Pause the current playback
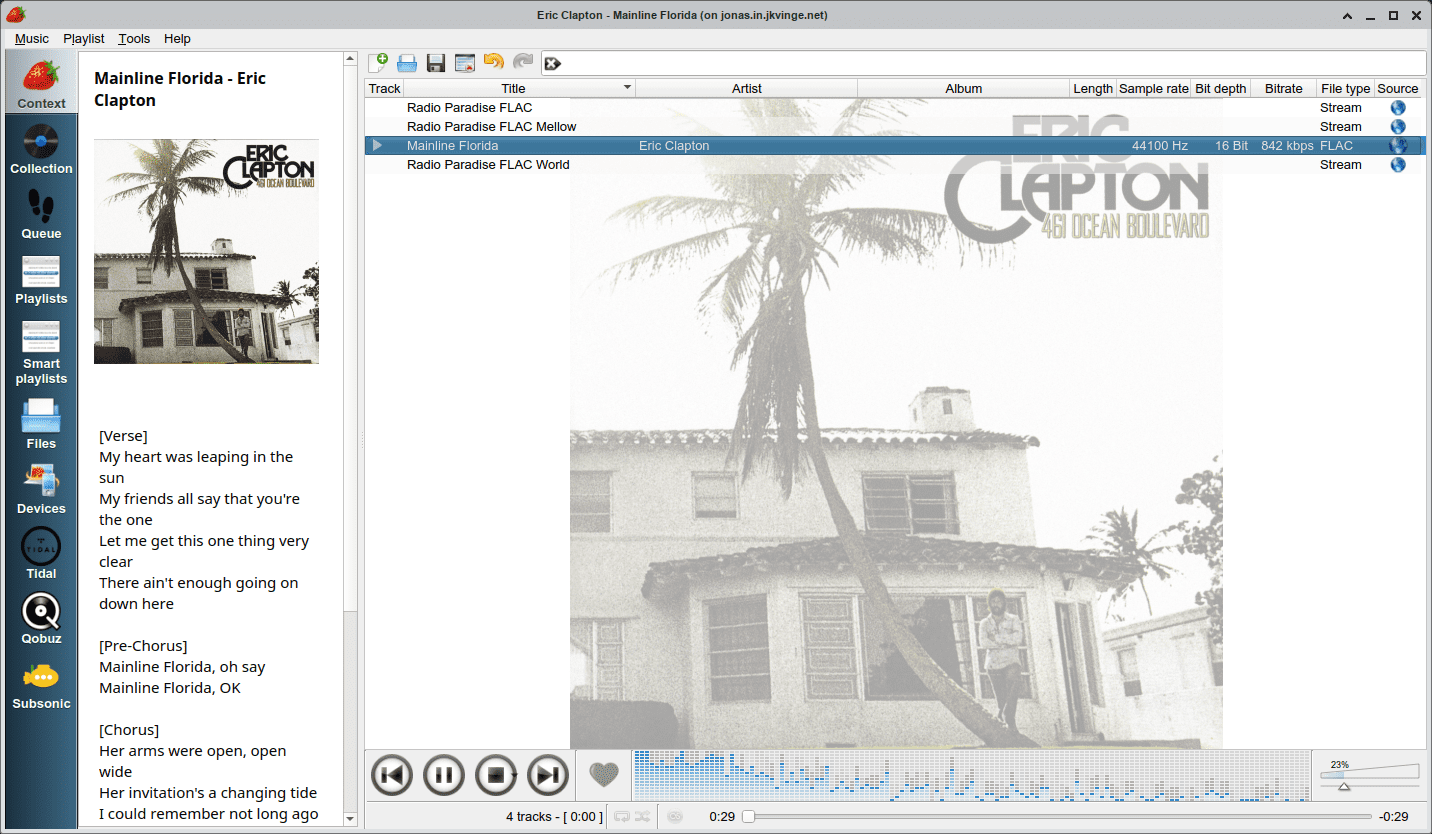The image size is (1432, 834). 444,775
